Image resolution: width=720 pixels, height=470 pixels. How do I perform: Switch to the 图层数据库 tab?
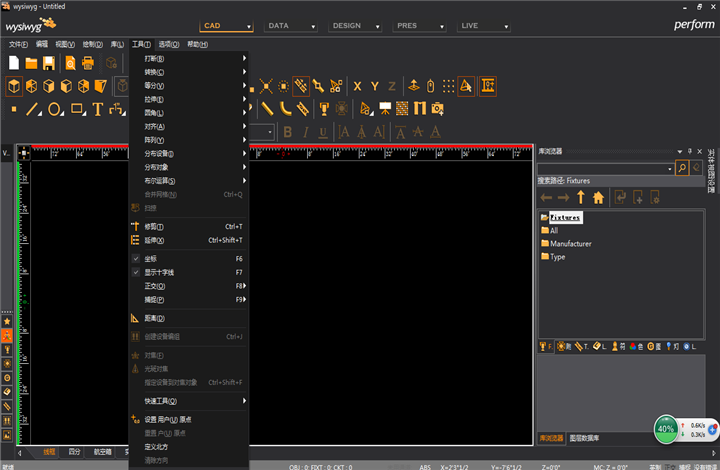pyautogui.click(x=584, y=438)
